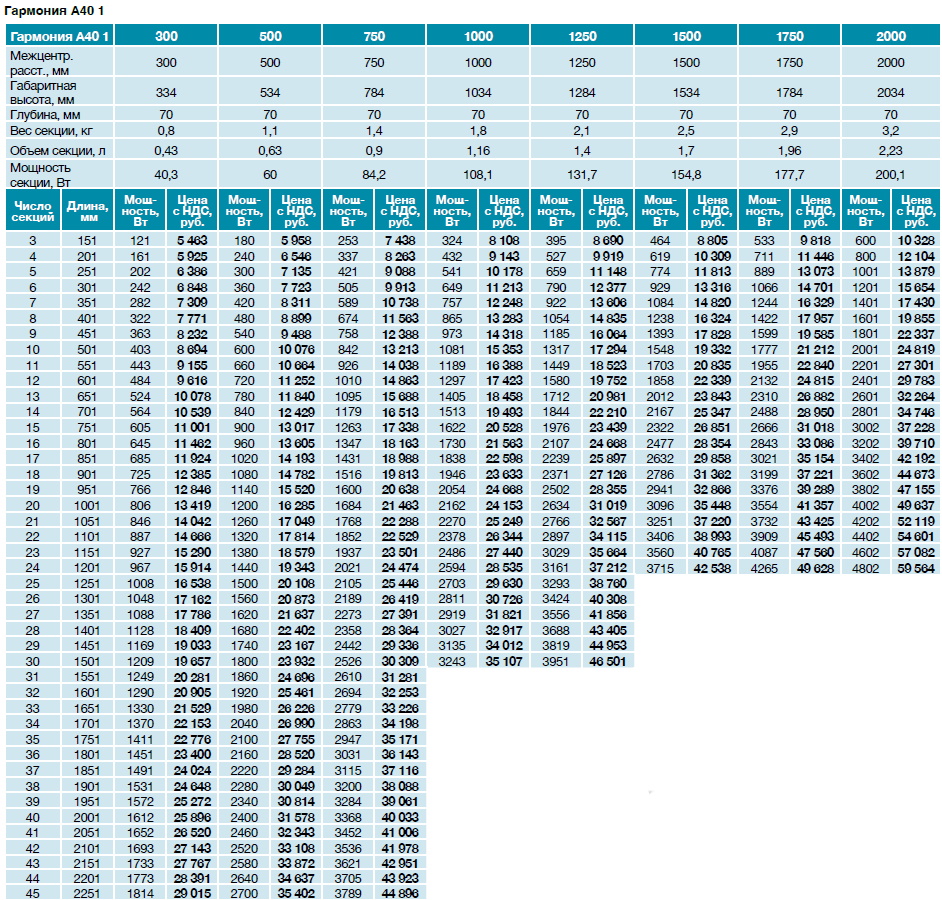Click section power value "131,7"

coord(582,175)
